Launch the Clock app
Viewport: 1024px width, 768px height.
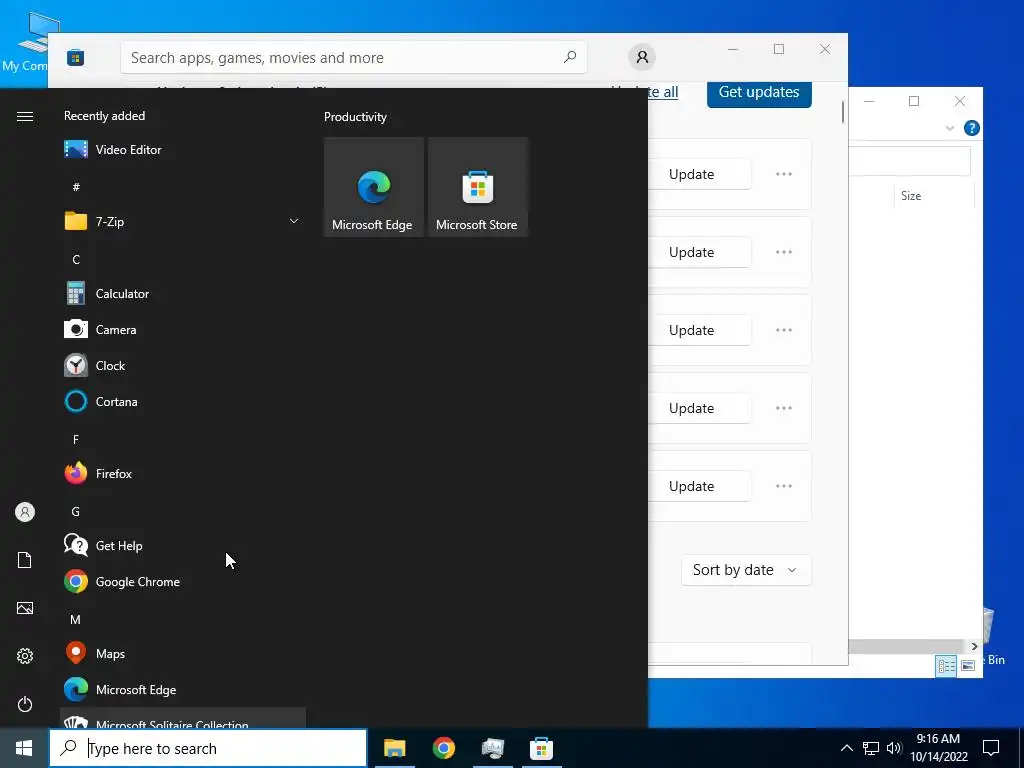(x=183, y=366)
